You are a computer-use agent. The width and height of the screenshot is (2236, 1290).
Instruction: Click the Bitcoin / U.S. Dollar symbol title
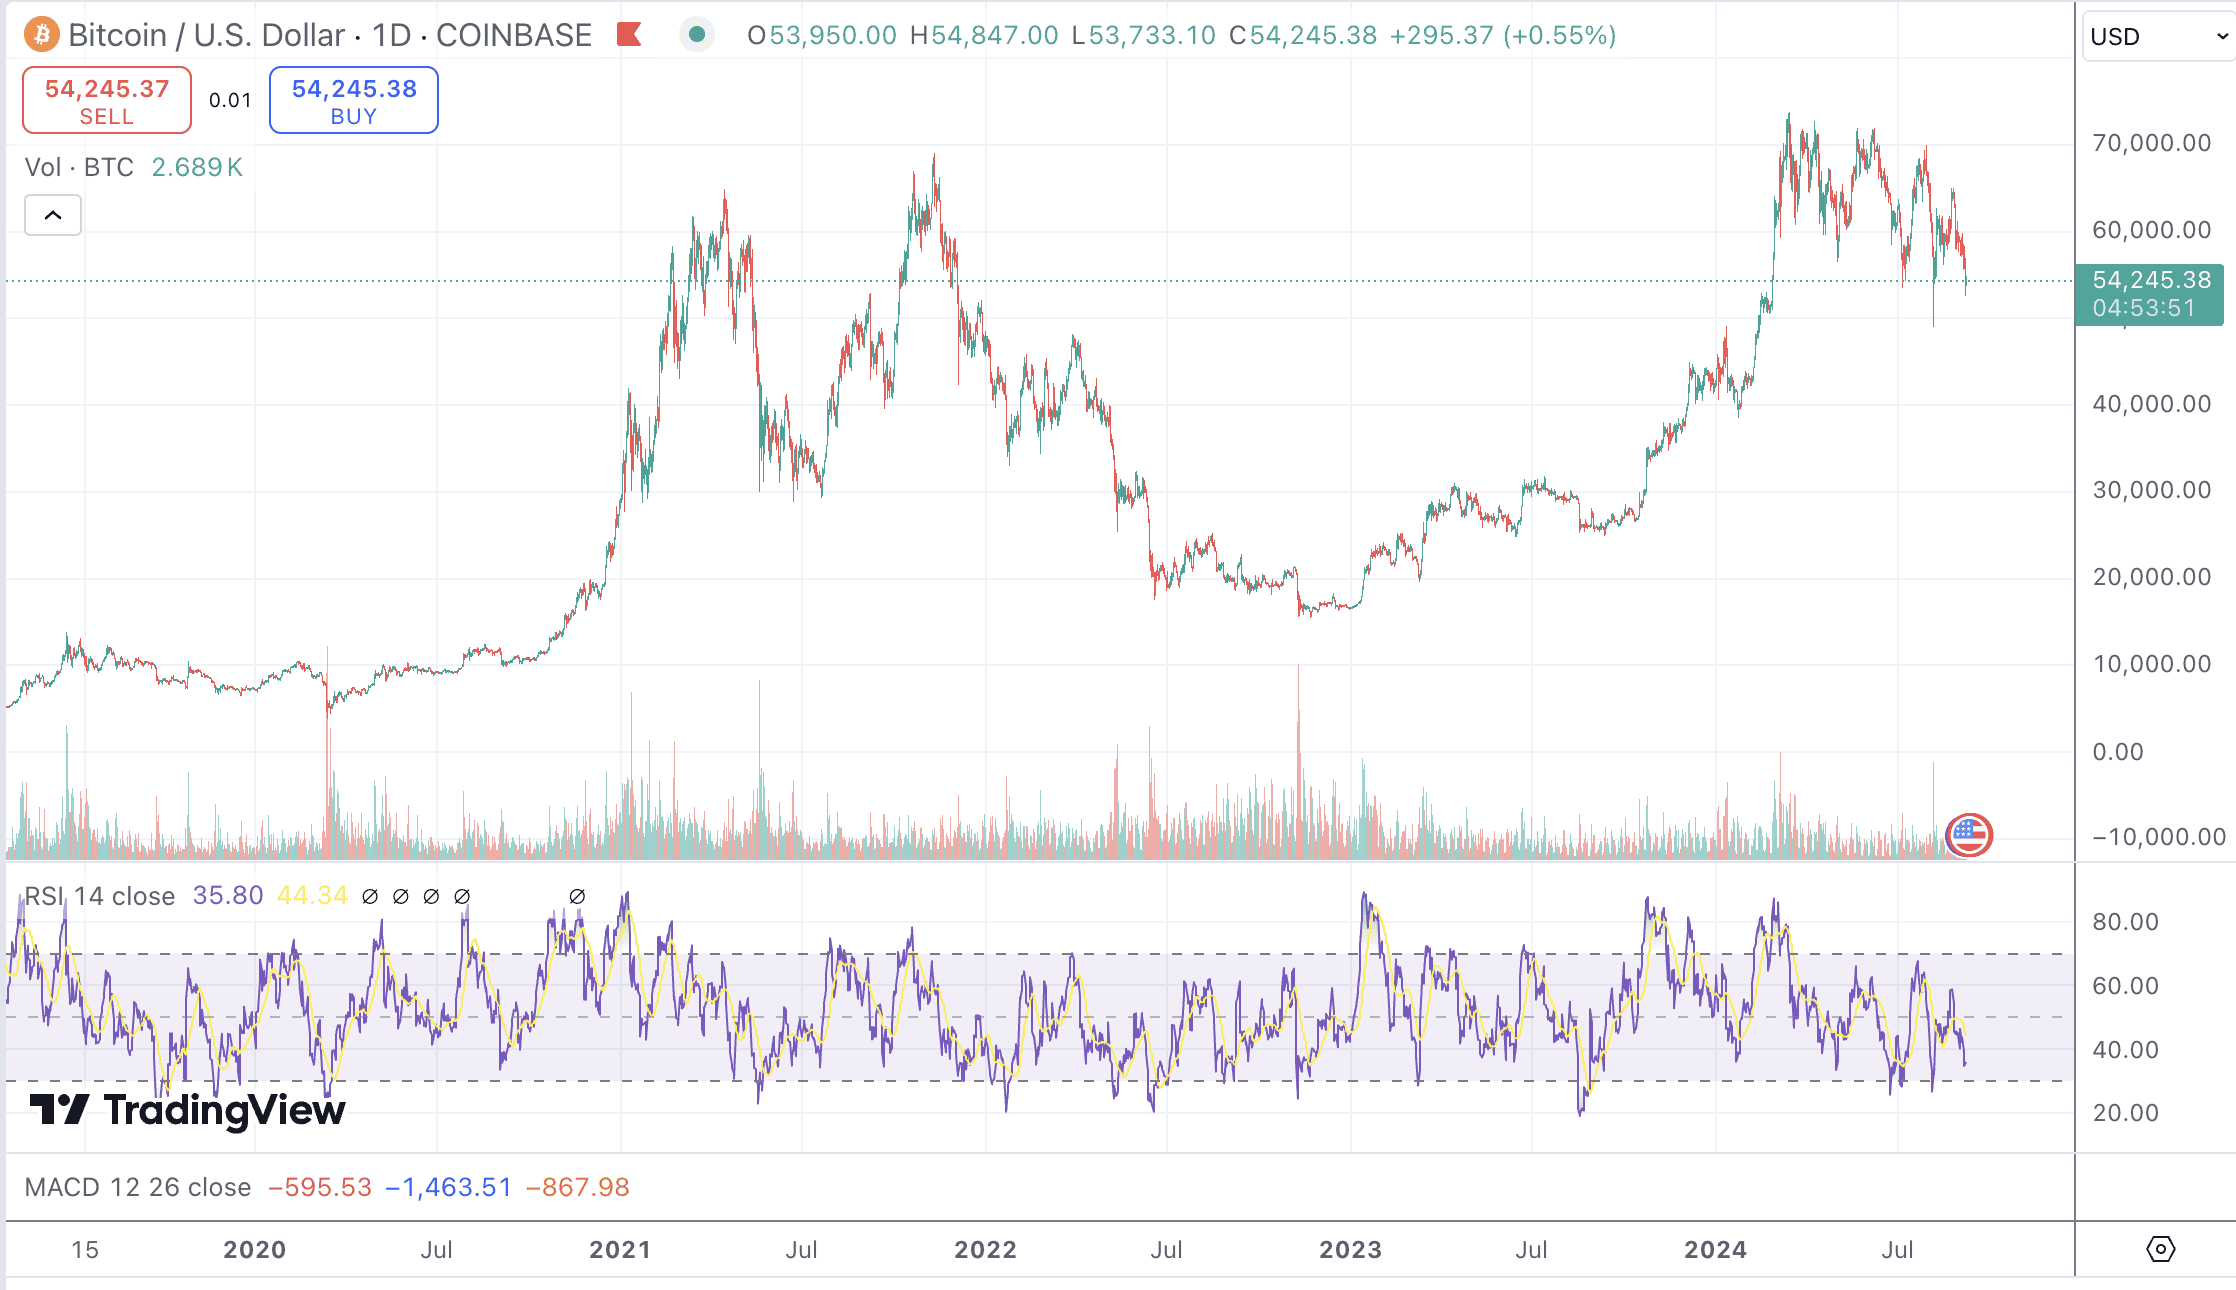click(208, 35)
